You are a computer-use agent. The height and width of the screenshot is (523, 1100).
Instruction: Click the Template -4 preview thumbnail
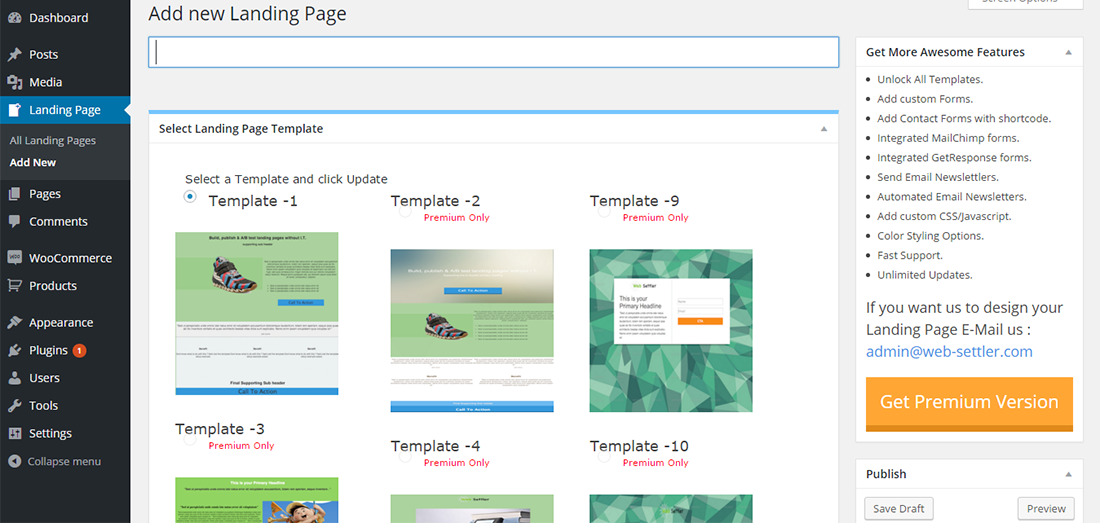point(472,508)
